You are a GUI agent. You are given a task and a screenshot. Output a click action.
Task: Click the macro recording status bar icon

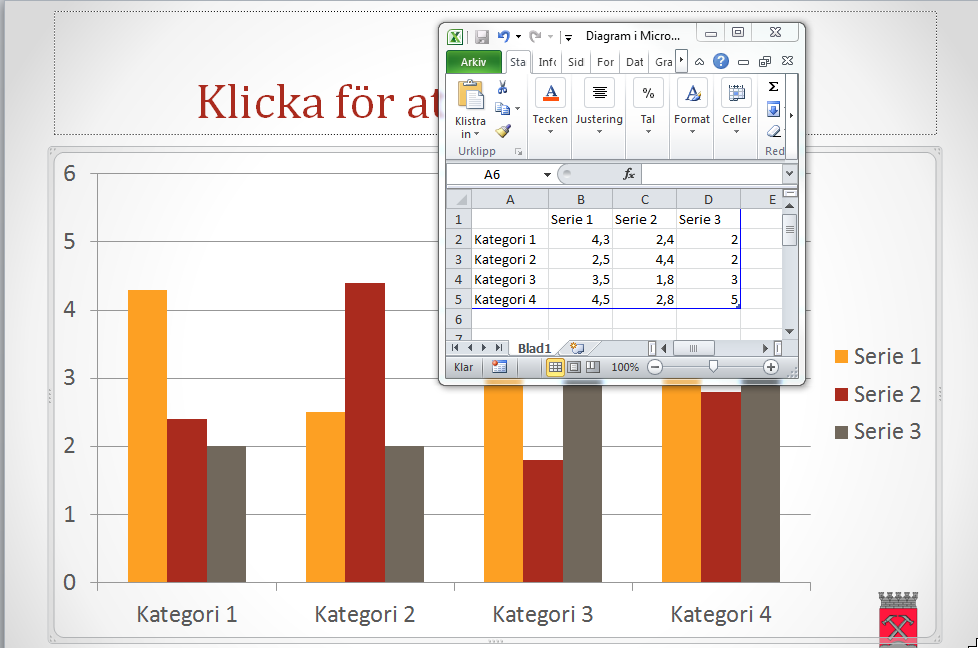tap(499, 367)
